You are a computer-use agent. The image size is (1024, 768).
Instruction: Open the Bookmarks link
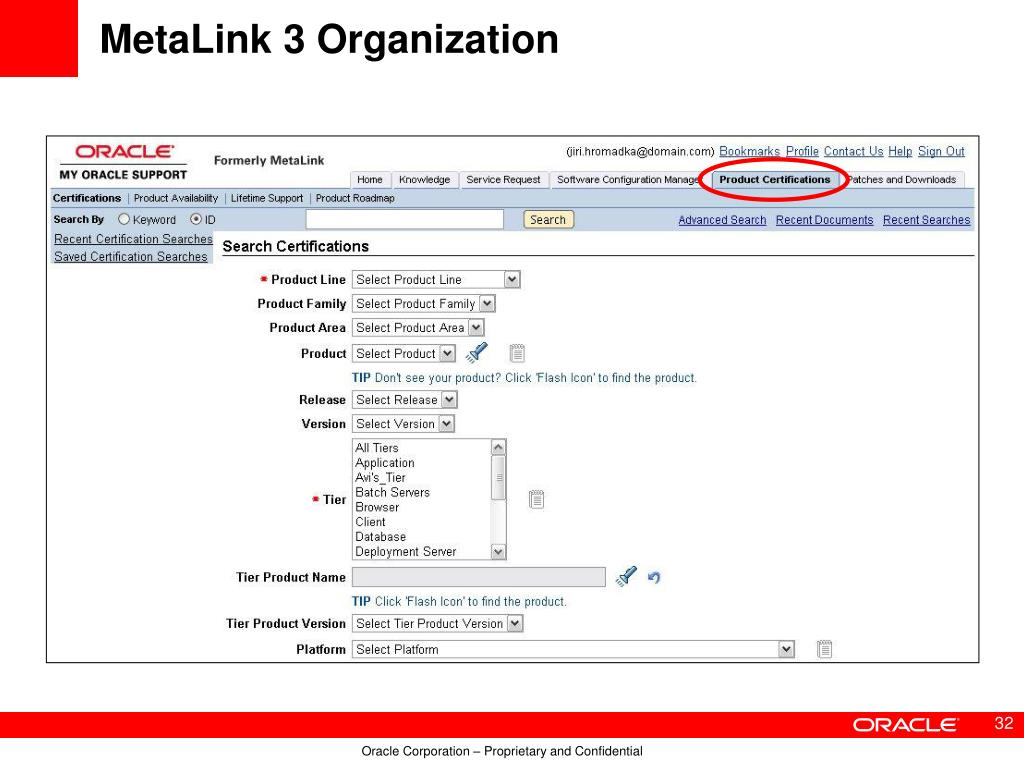(x=750, y=152)
